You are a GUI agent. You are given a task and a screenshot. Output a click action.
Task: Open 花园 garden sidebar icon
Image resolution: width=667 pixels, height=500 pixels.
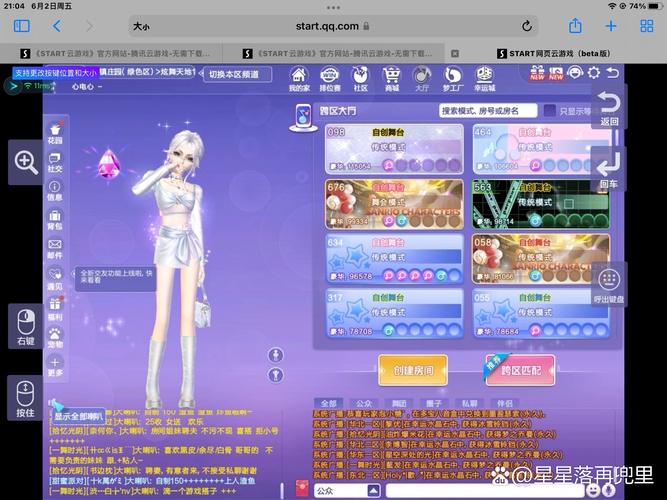pyautogui.click(x=55, y=132)
